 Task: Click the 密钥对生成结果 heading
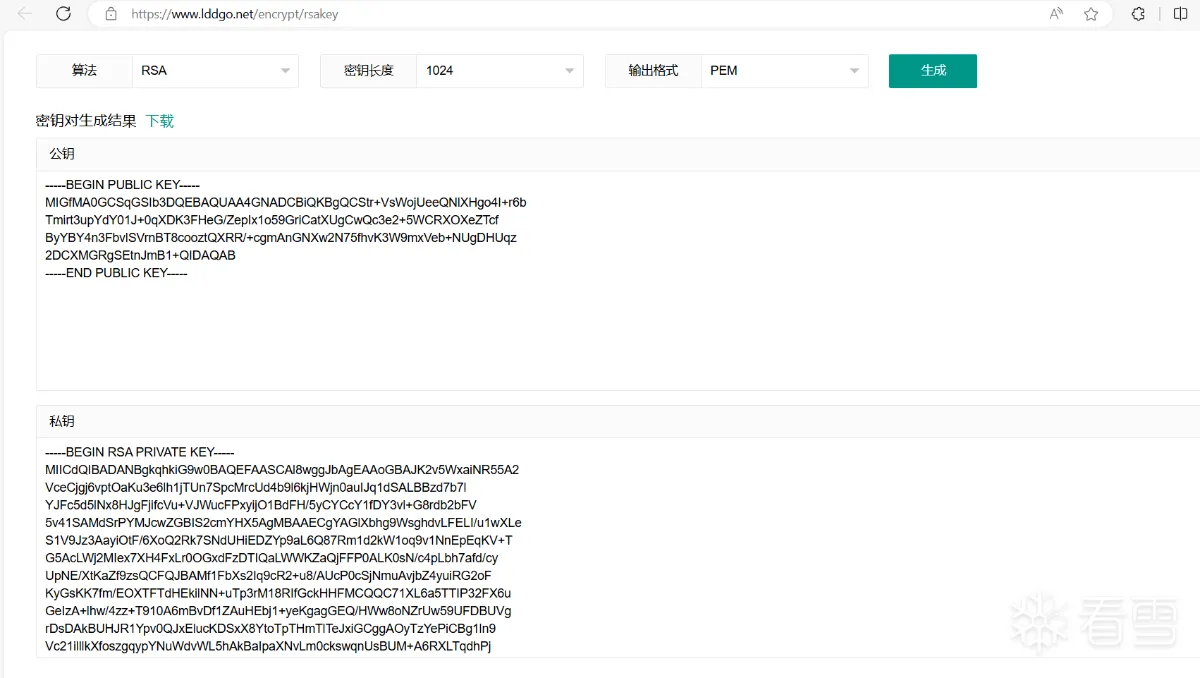(x=86, y=121)
